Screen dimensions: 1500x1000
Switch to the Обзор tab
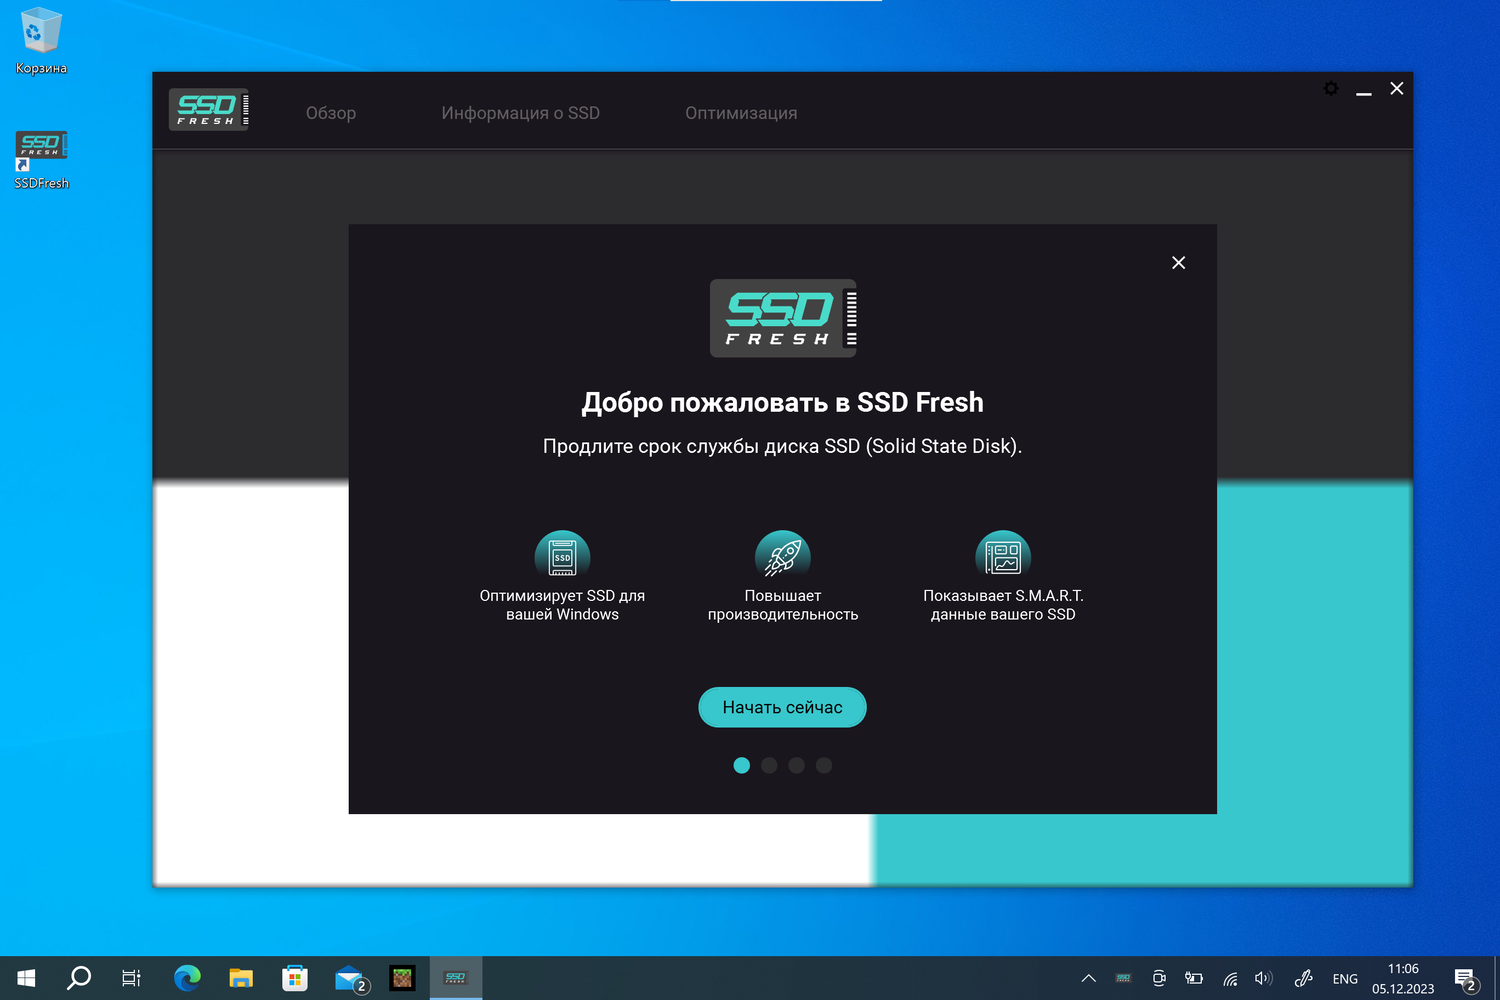coord(331,113)
